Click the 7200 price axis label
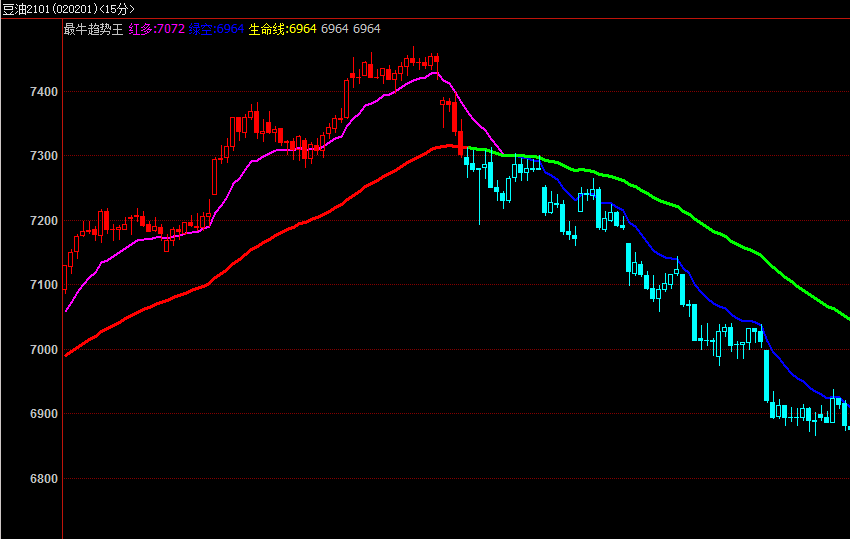The width and height of the screenshot is (850, 539). [44, 221]
